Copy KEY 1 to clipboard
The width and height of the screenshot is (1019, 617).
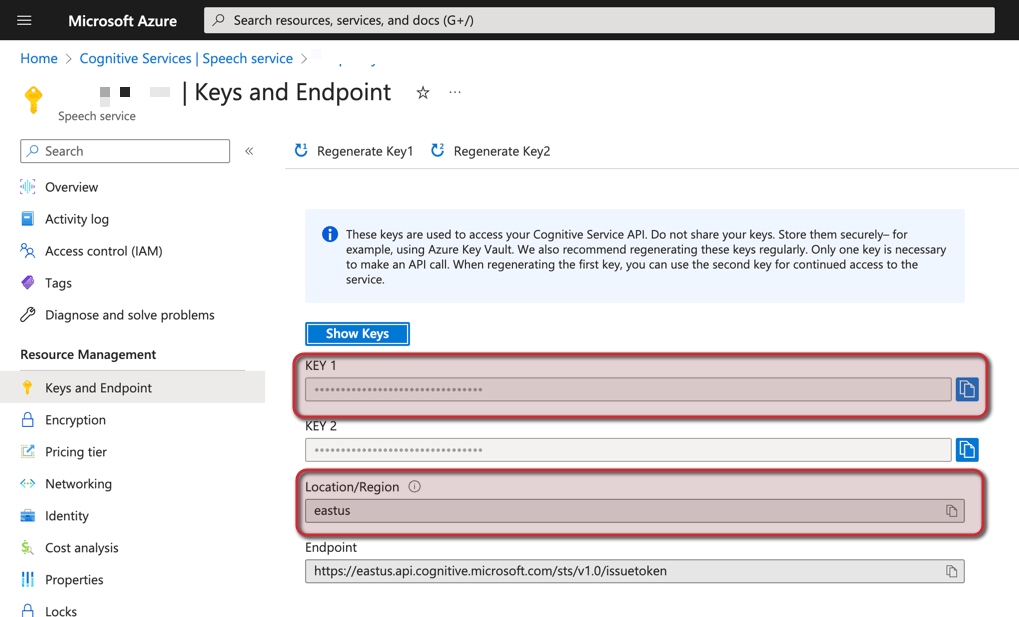(966, 389)
